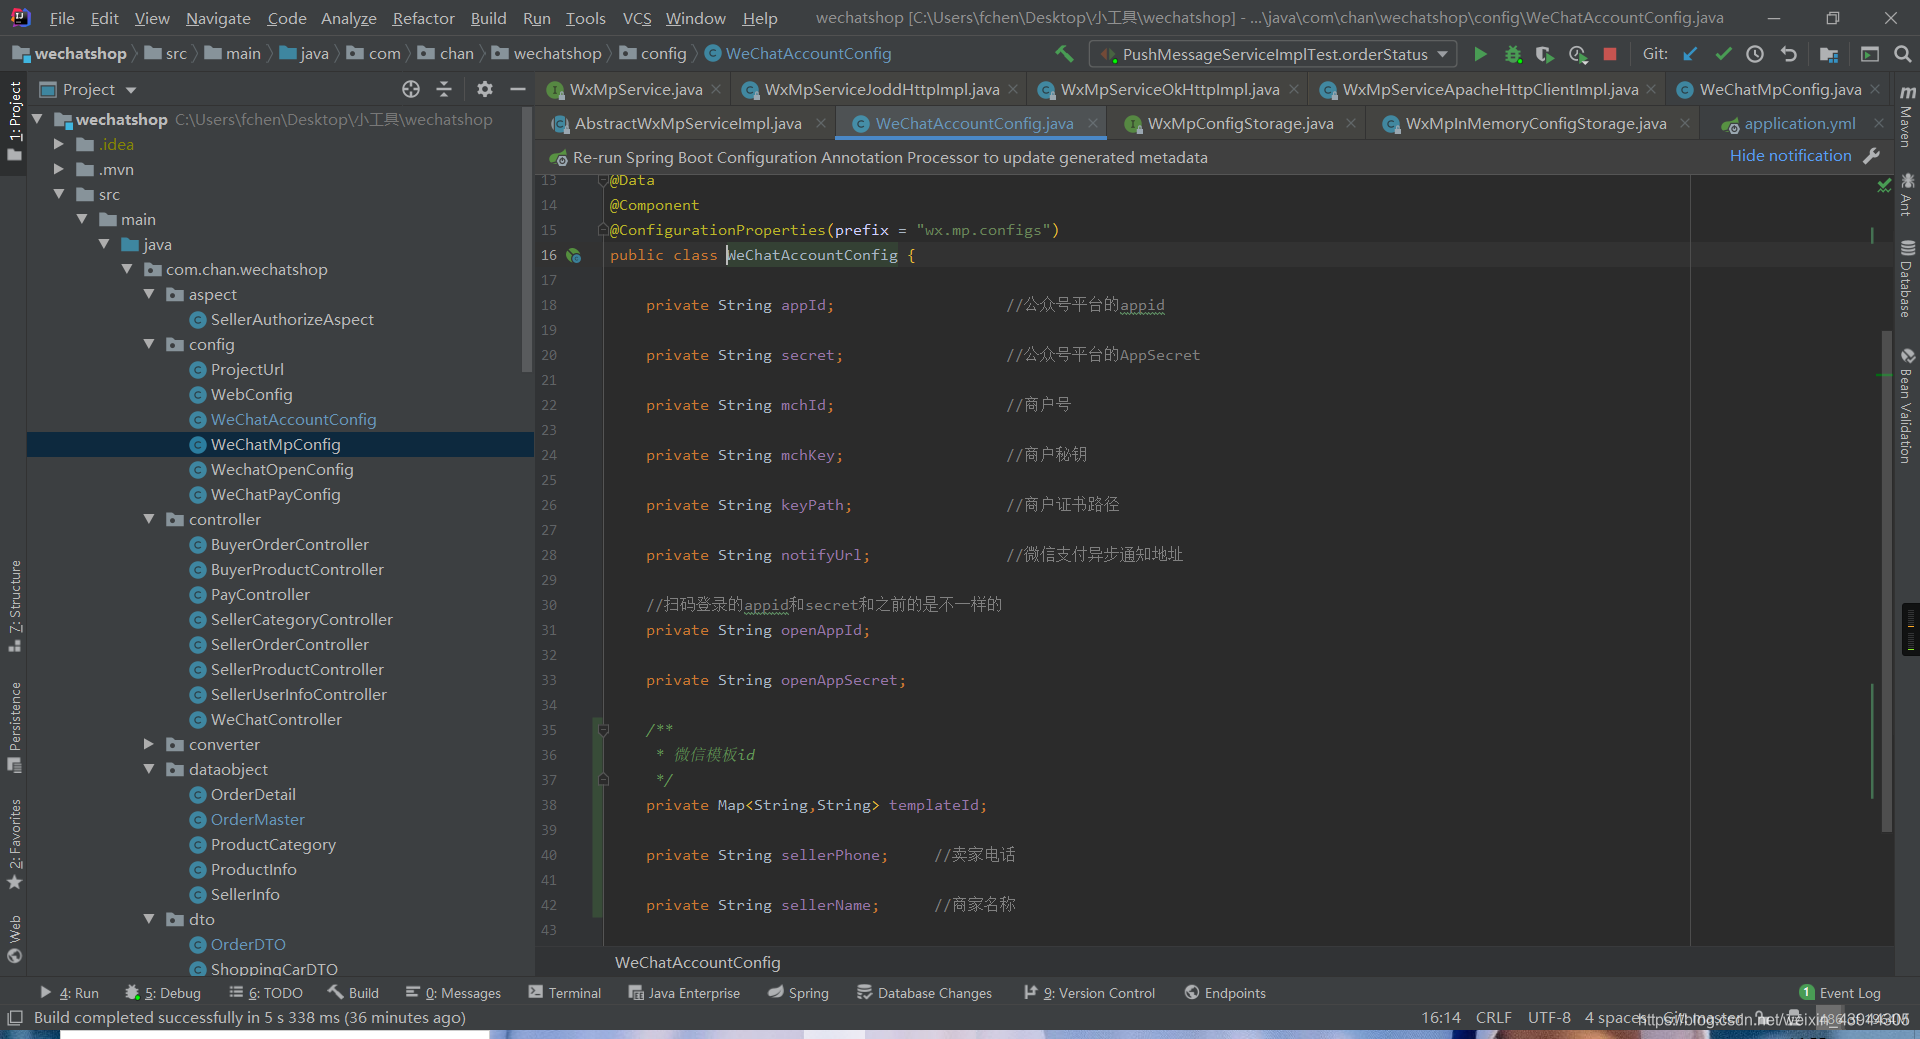Screen dimensions: 1920x1039
Task: Open OrderMaster class in project tree
Action: 257,819
